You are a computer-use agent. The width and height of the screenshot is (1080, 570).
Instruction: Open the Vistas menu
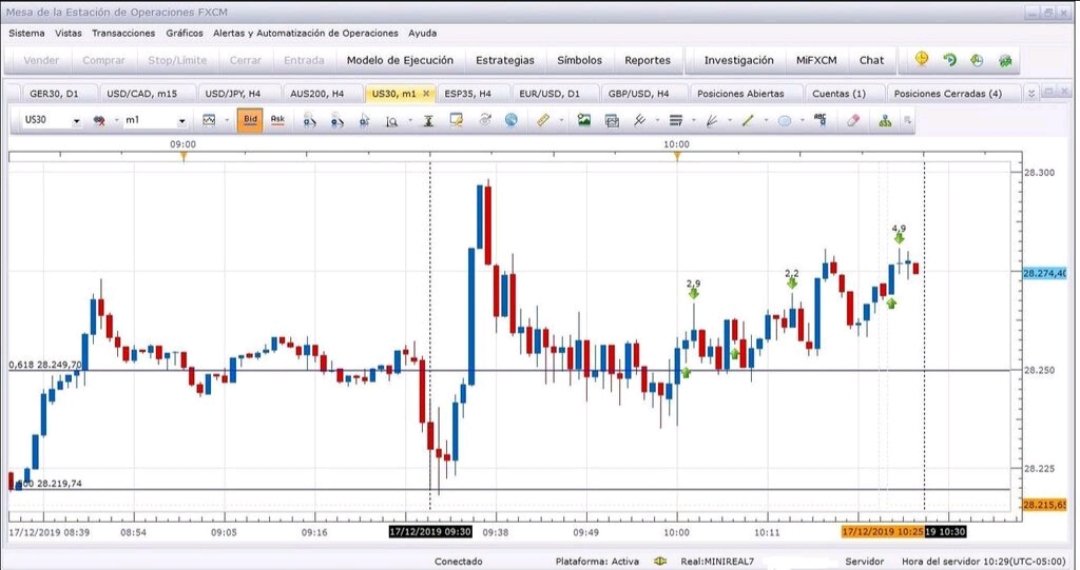pos(68,33)
